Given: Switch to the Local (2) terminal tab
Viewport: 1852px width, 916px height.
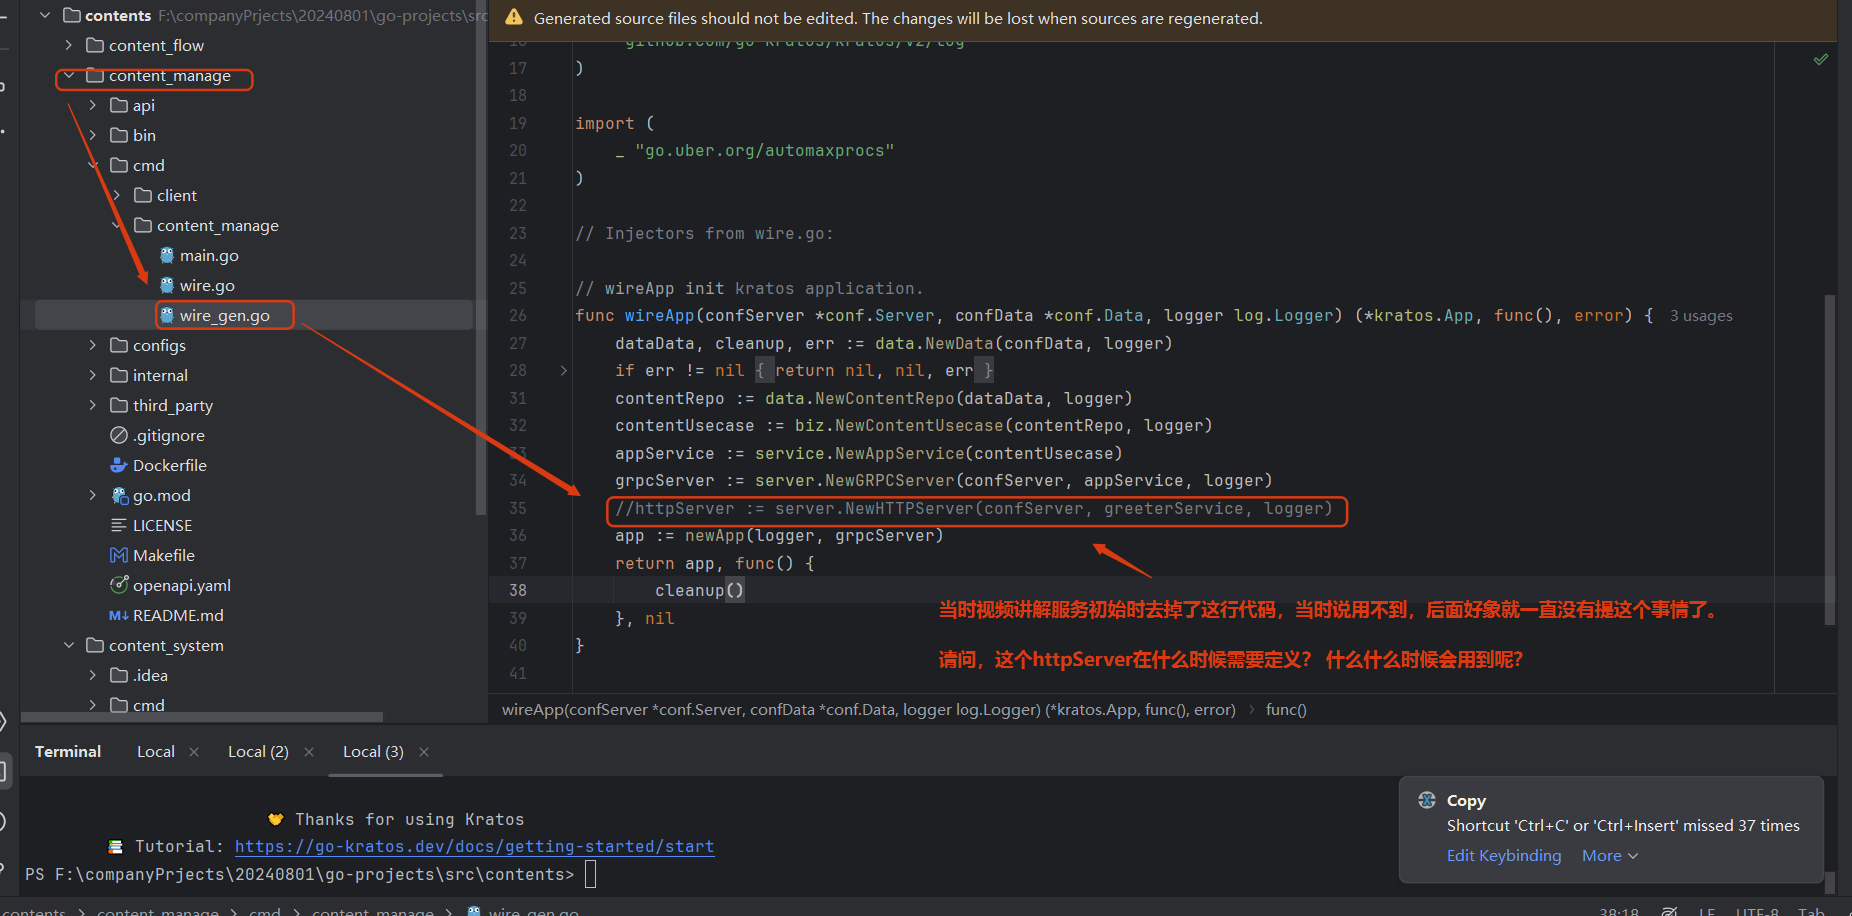Looking at the screenshot, I should 258,752.
